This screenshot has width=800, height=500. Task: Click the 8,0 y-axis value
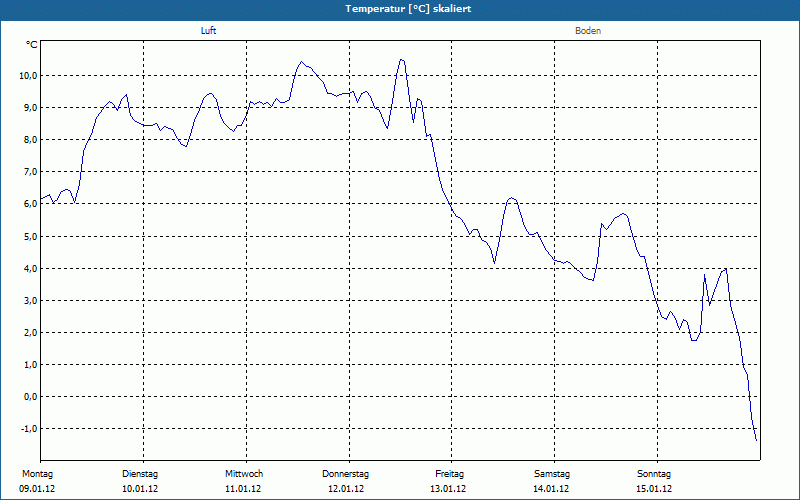coord(30,140)
